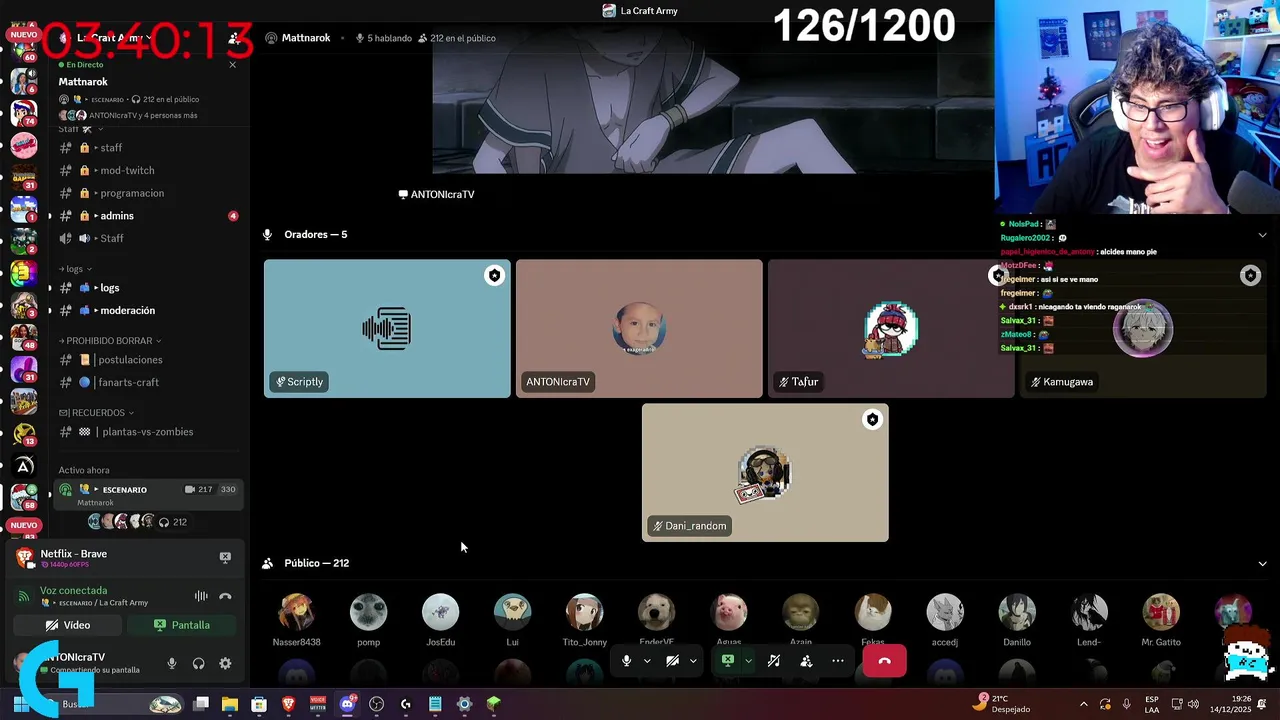Open camera options arrow in control bar

coord(693,661)
